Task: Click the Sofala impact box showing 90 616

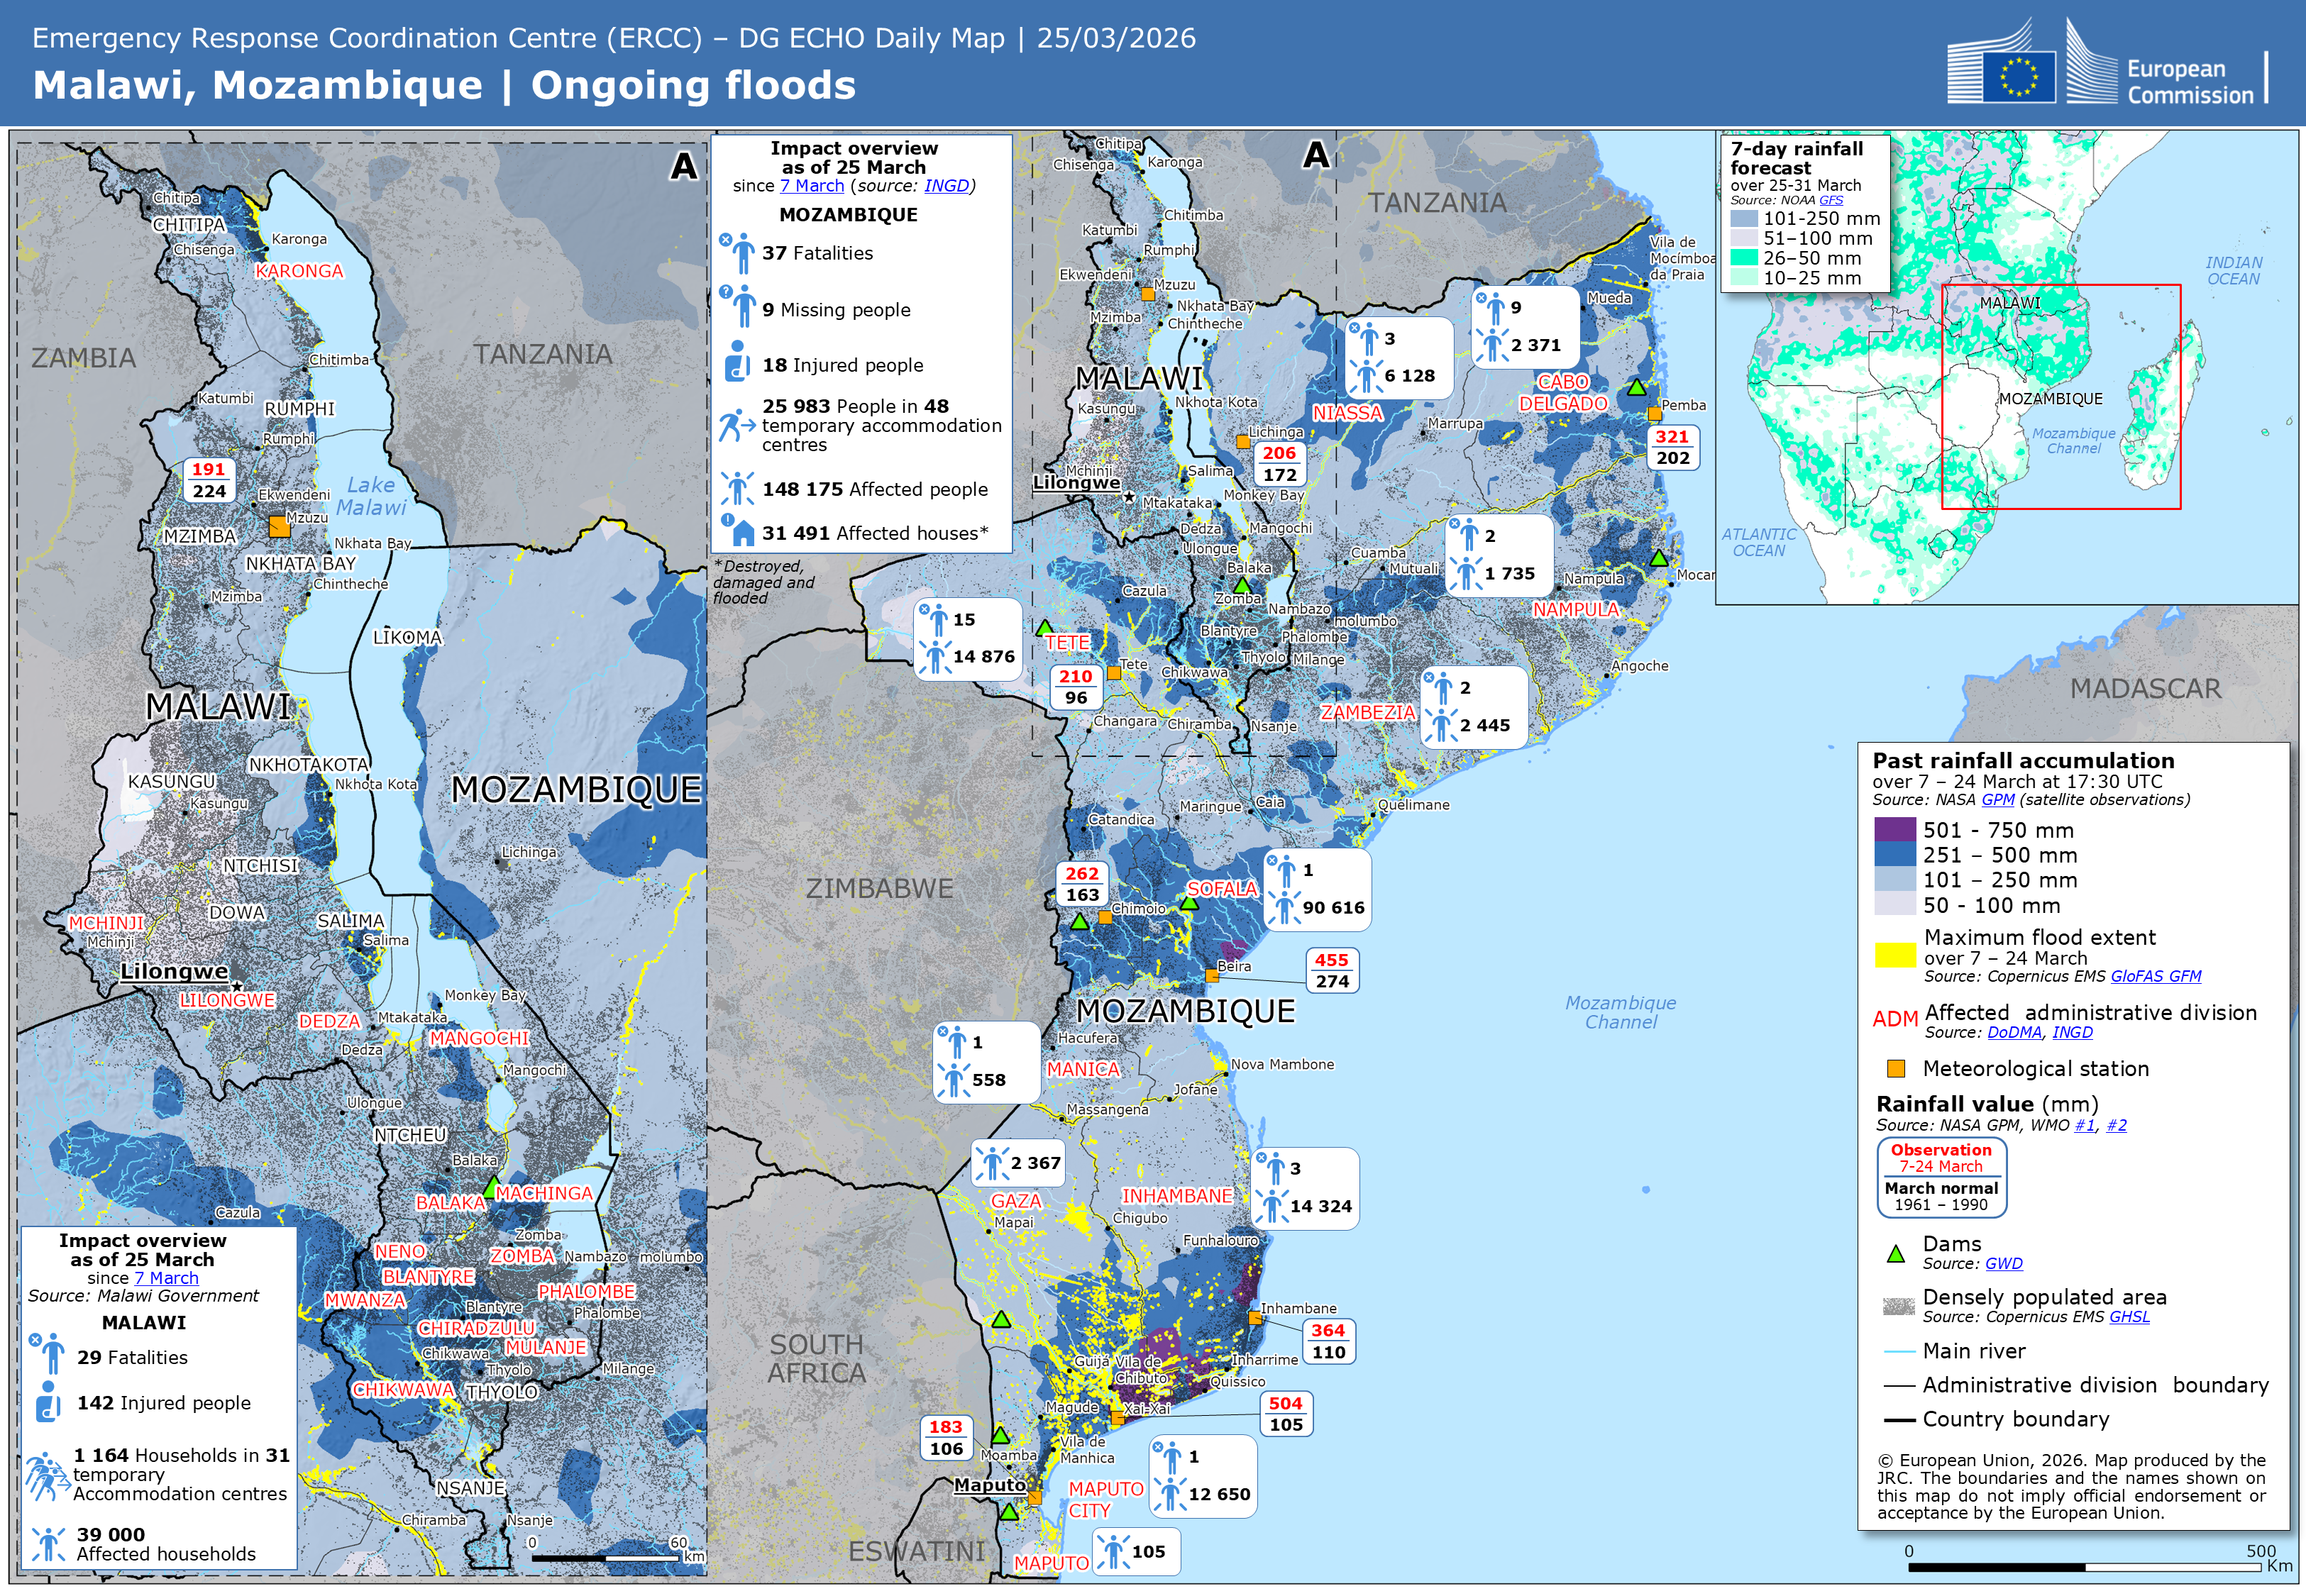Action: click(x=1317, y=890)
